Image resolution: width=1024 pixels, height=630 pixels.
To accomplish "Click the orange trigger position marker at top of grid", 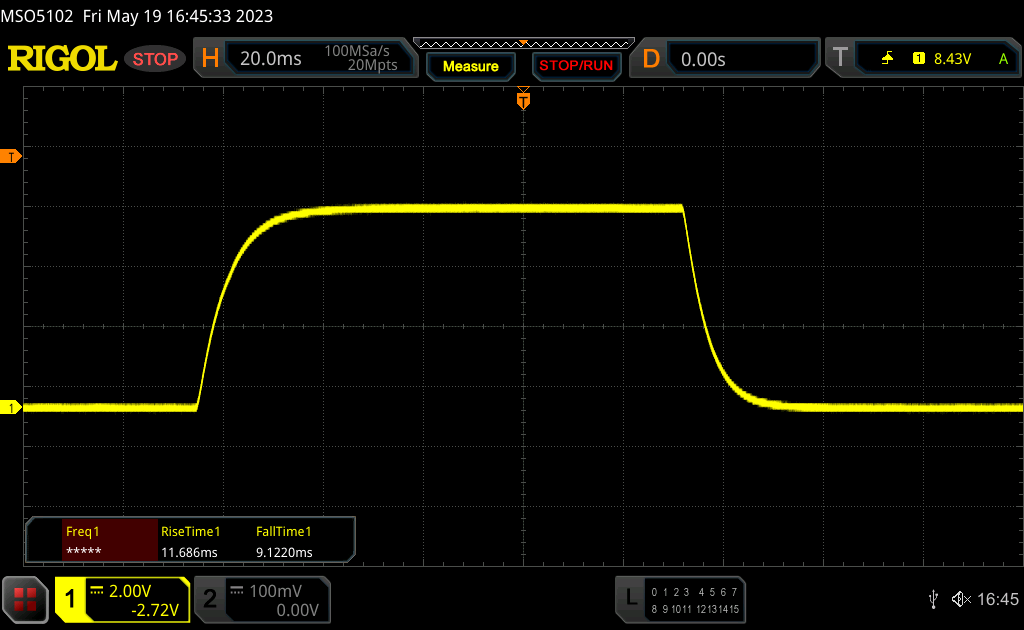I will [522, 99].
